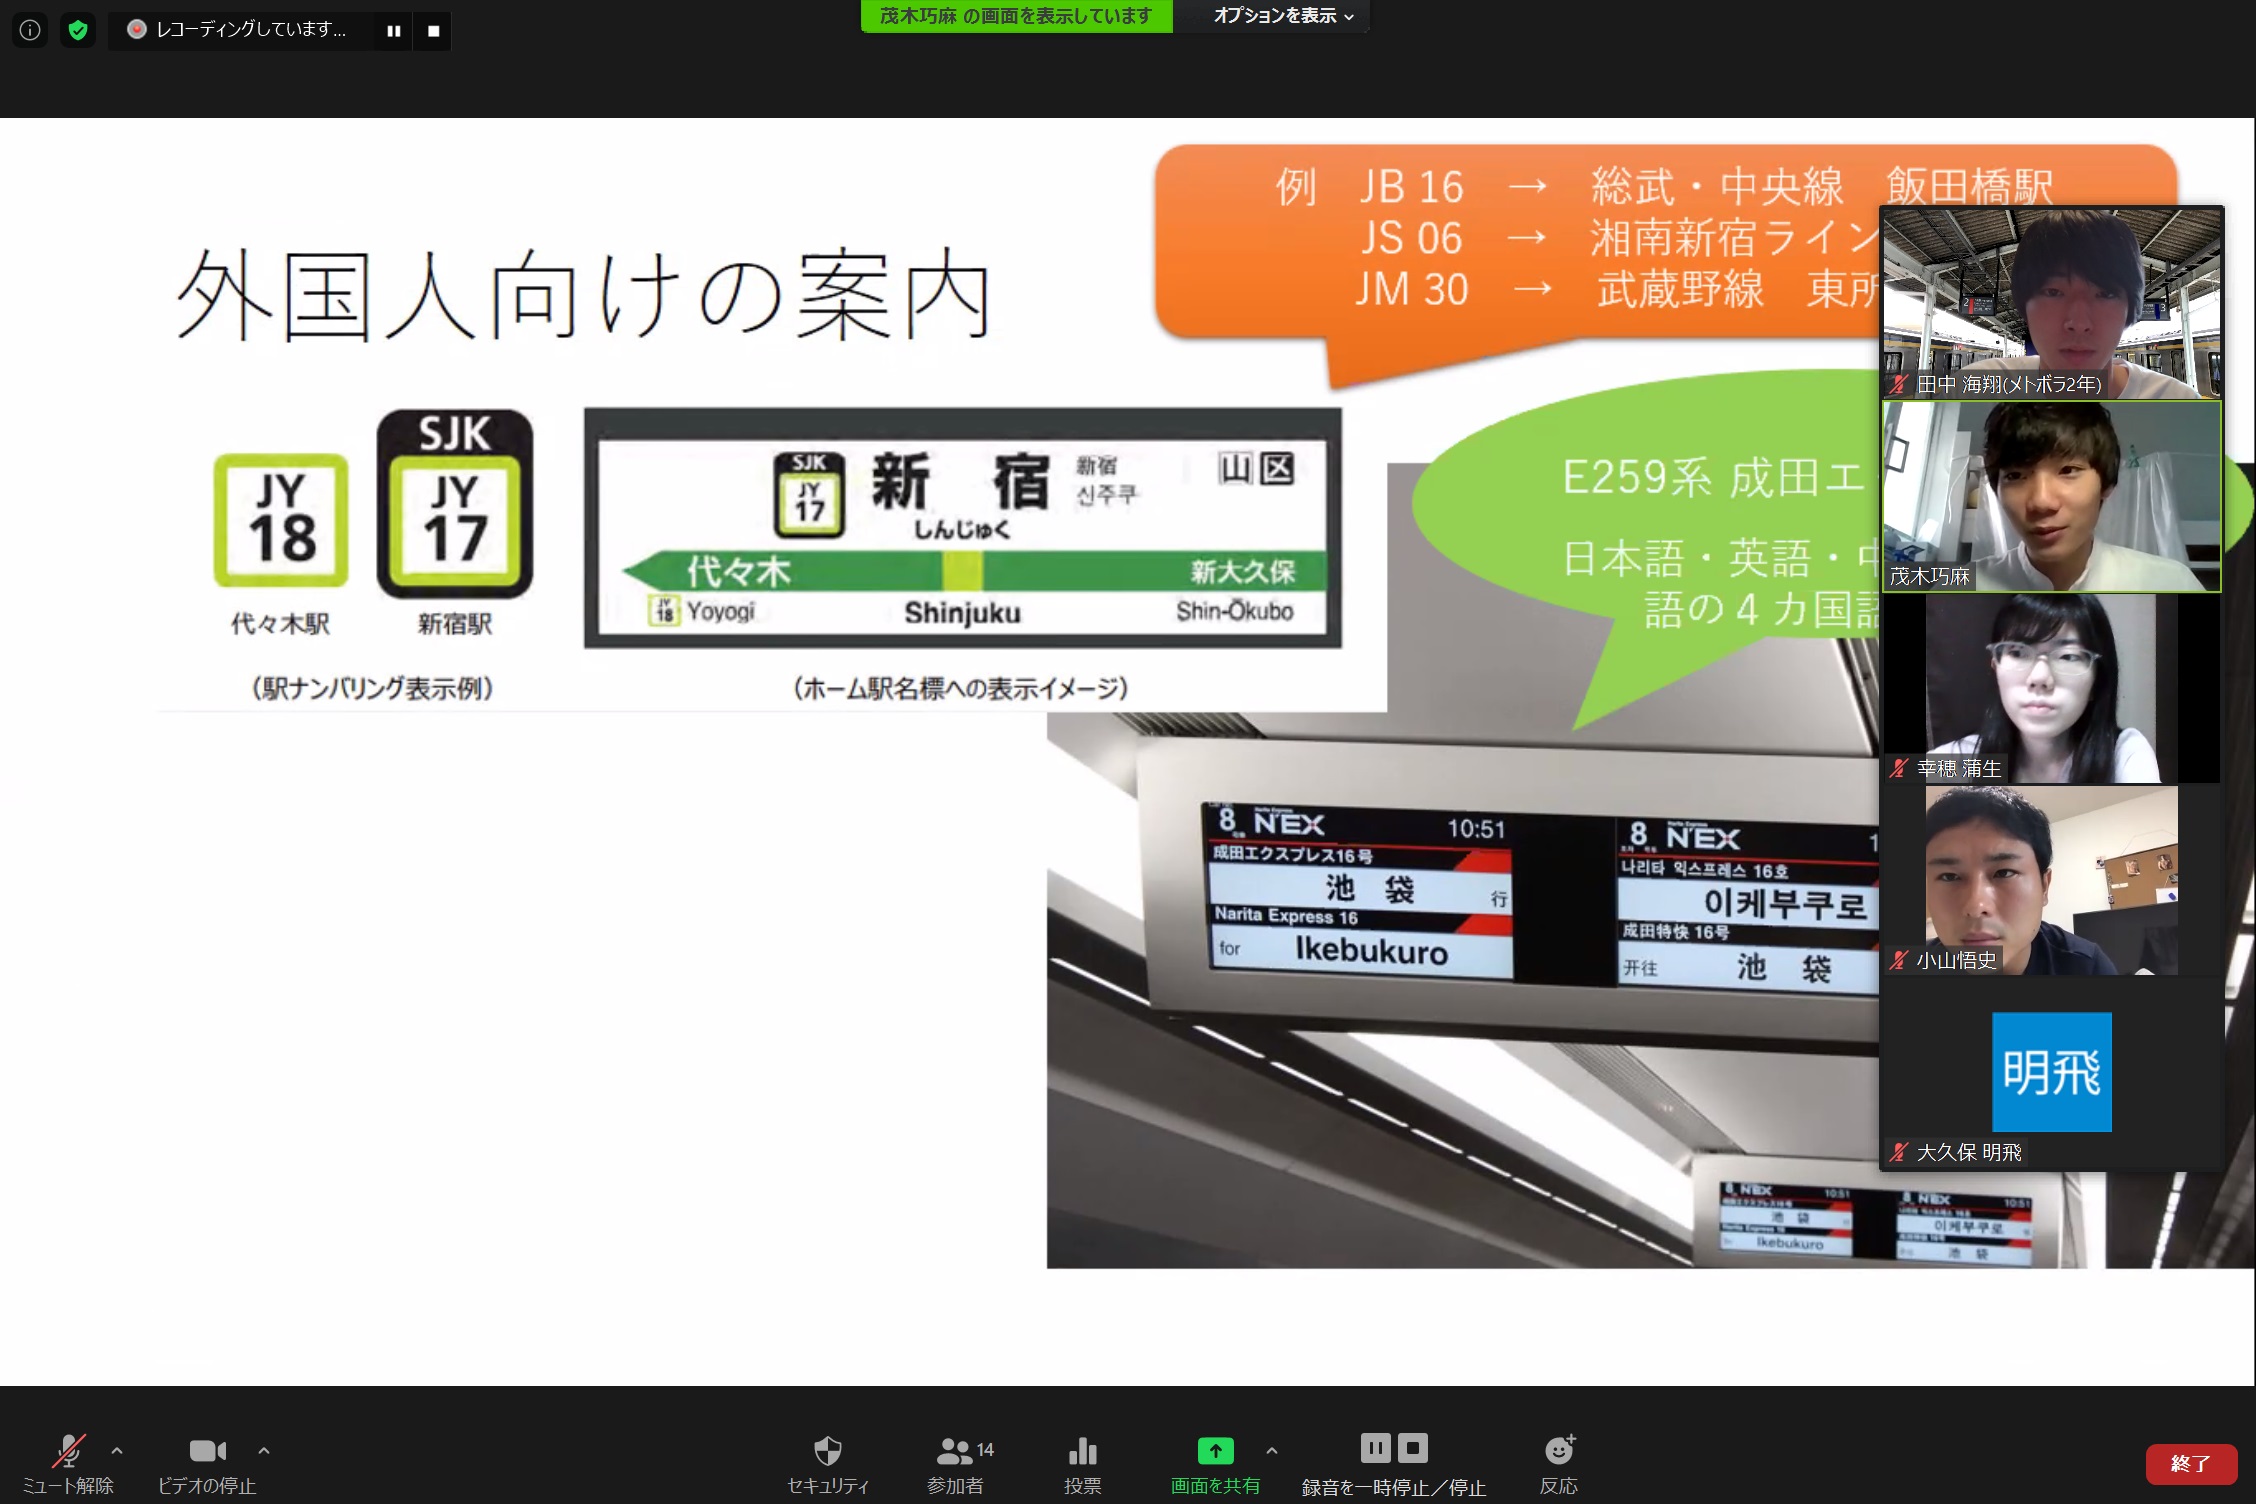
Task: Open the 投票 polls button
Action: coord(1083,1464)
